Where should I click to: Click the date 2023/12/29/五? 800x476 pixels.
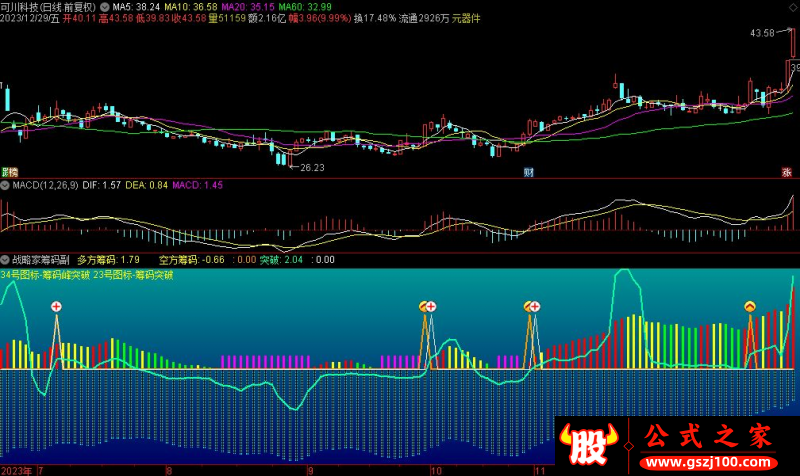click(x=30, y=18)
